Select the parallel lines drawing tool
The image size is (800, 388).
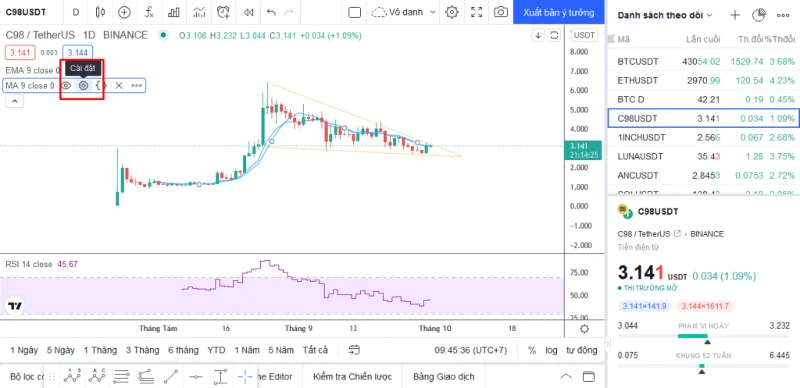coord(121,377)
